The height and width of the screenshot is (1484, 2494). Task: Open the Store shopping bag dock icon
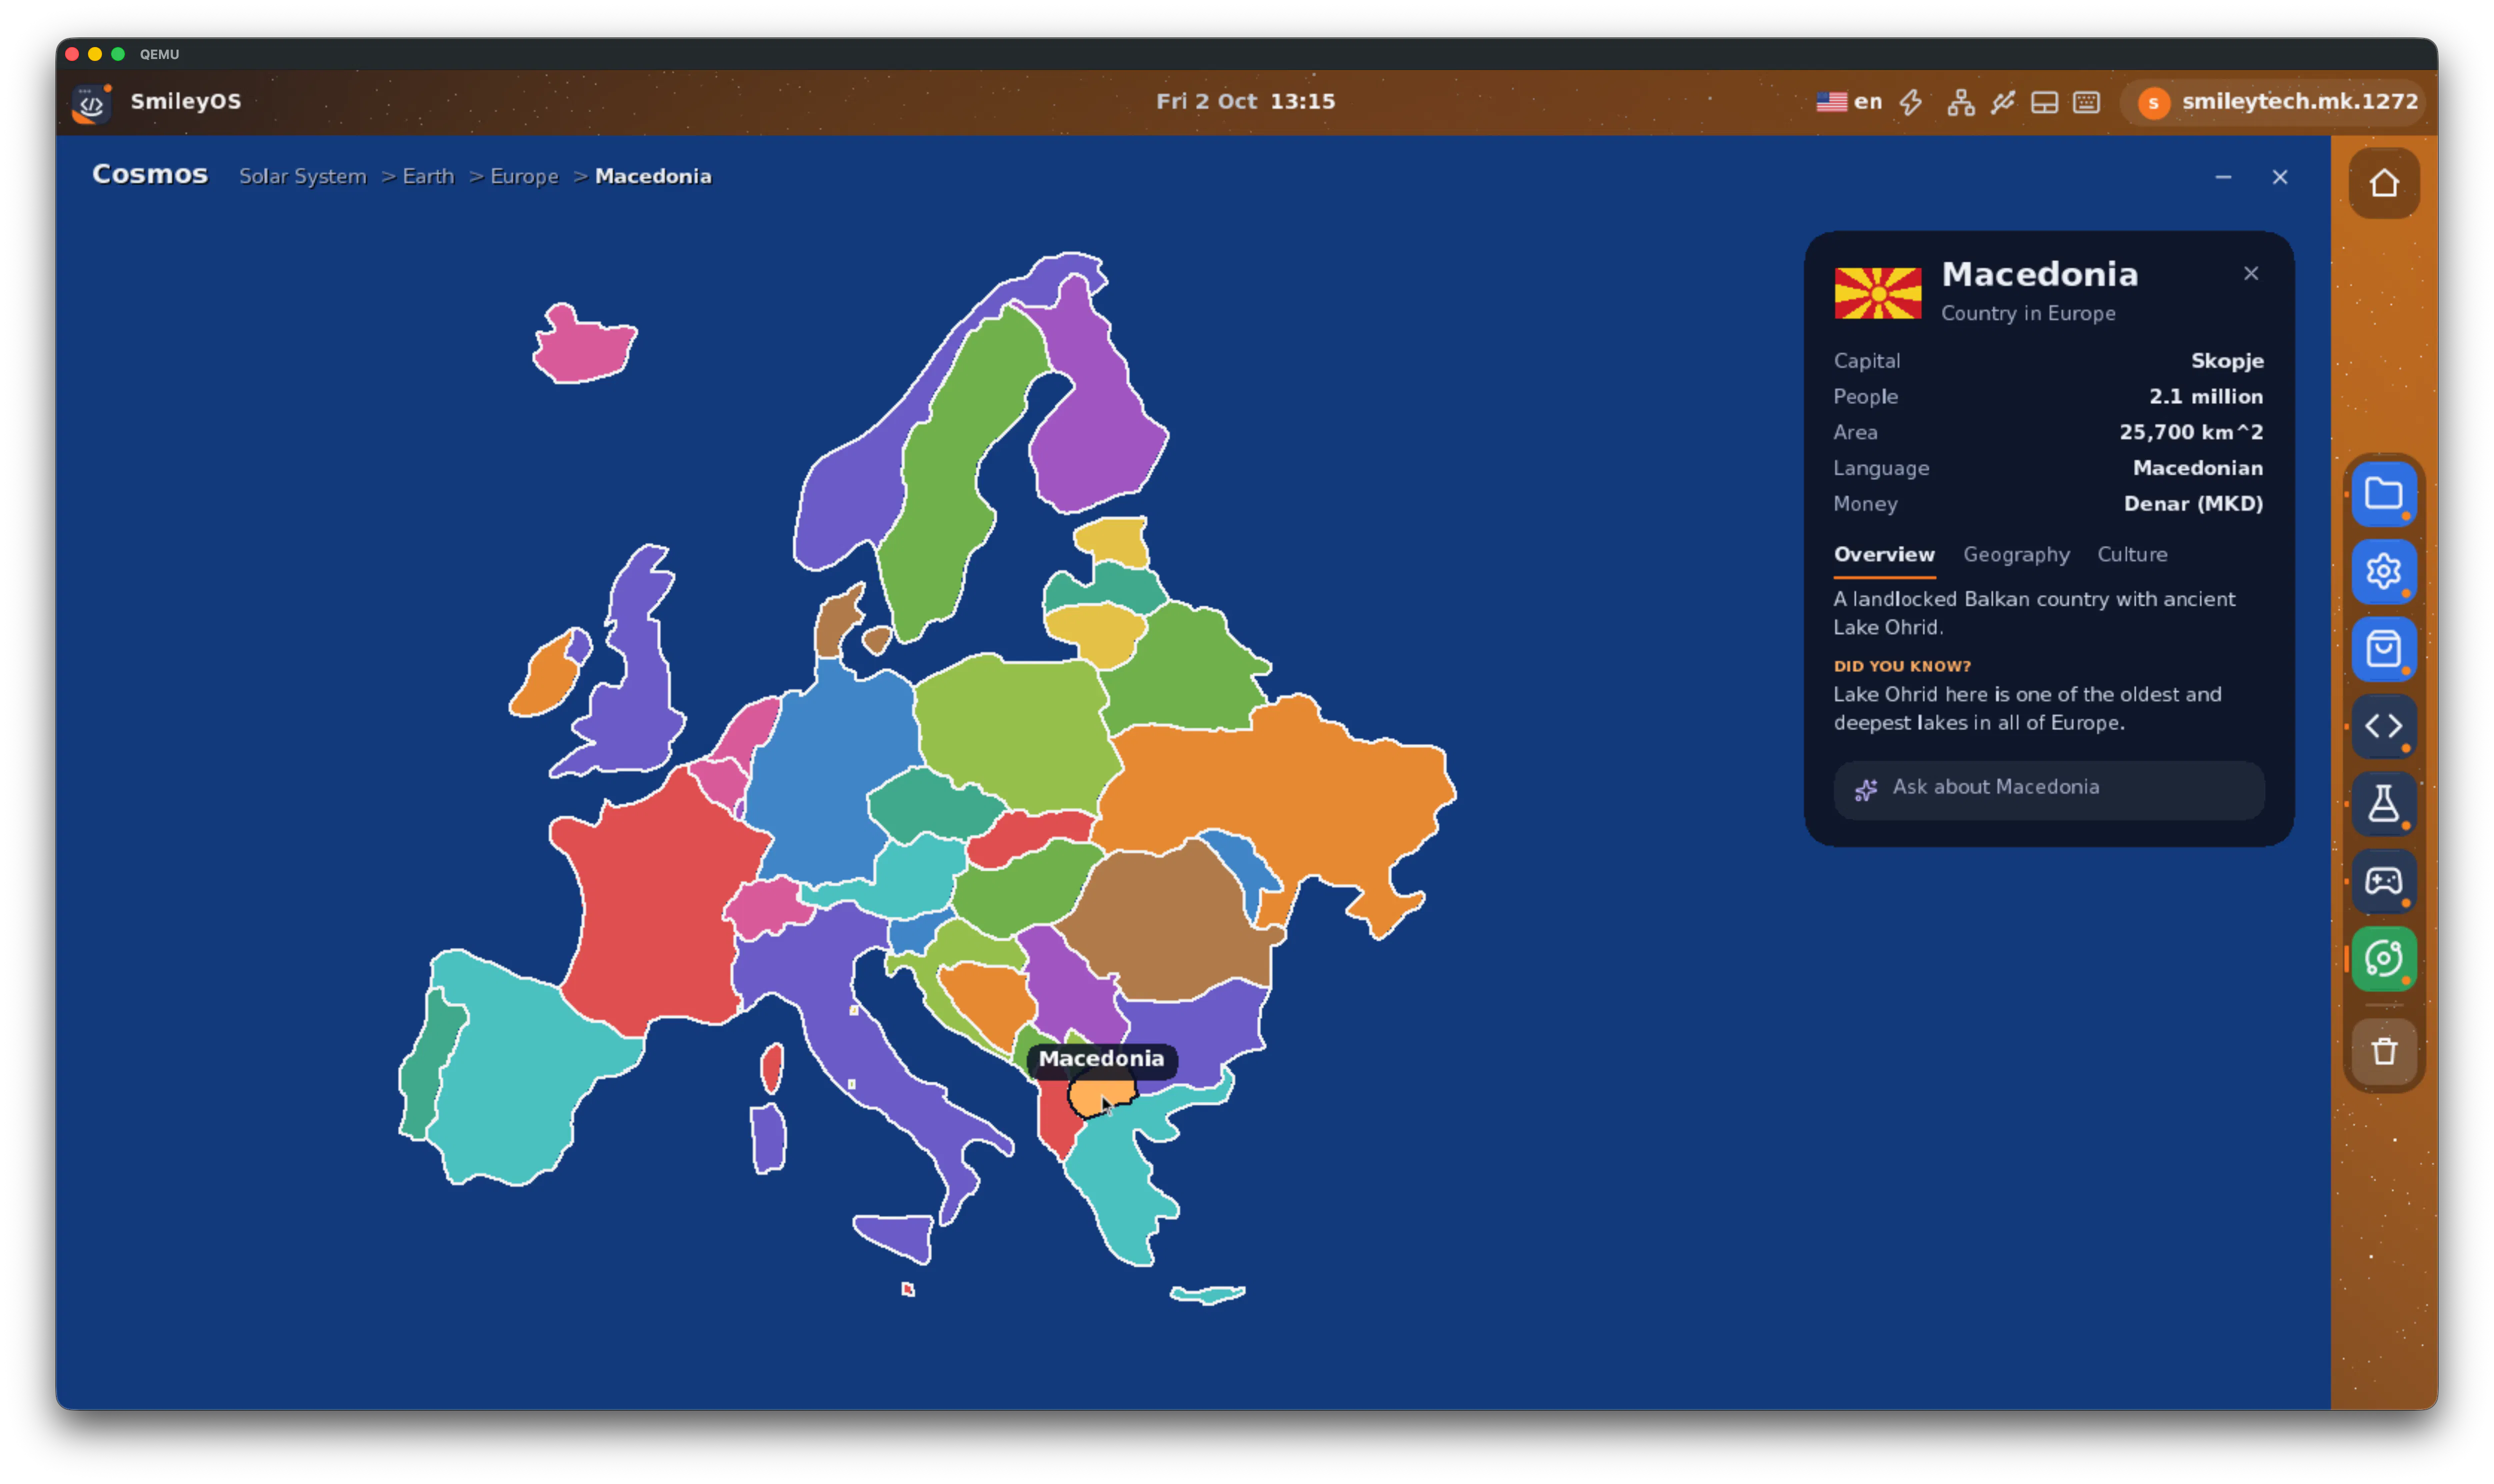click(2384, 649)
